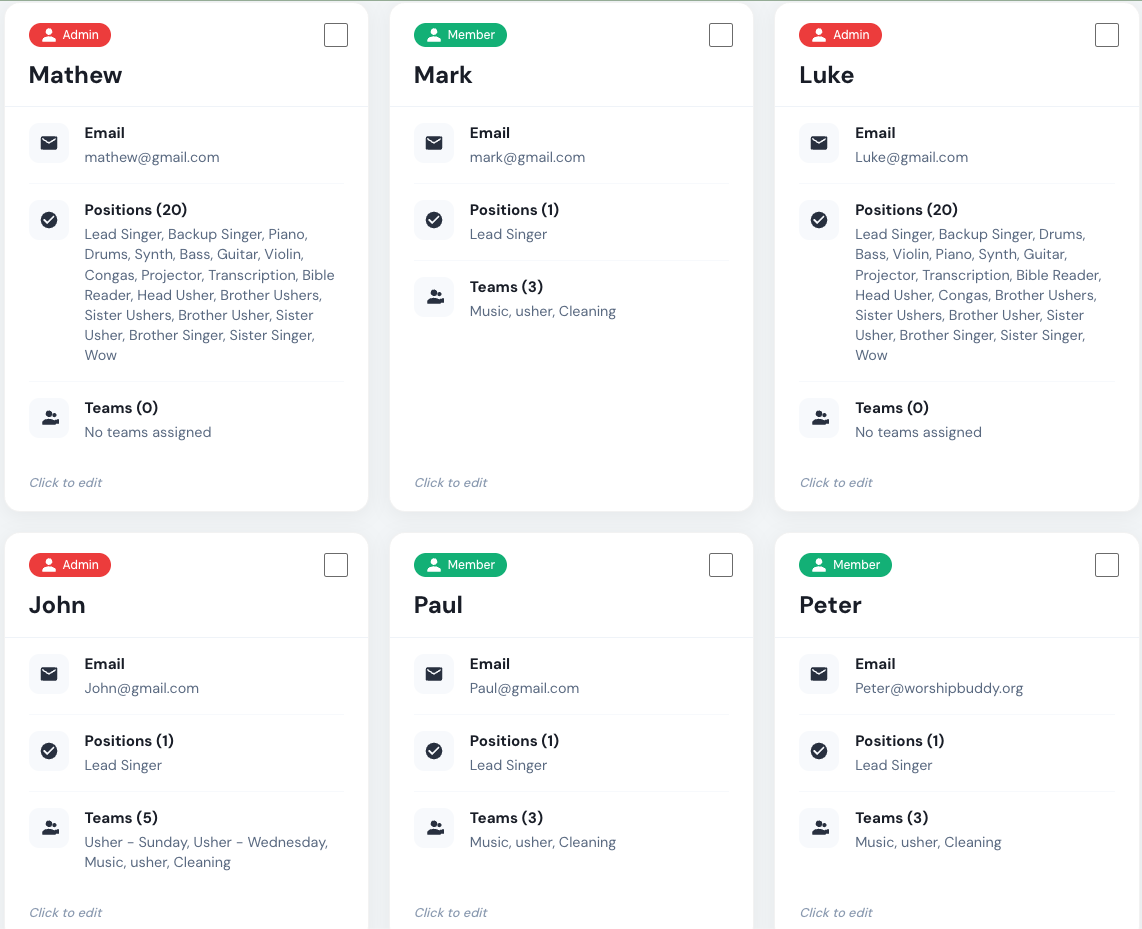Image resolution: width=1142 pixels, height=929 pixels.
Task: Click the positions checkmark icon on Peter's card
Action: pos(819,751)
